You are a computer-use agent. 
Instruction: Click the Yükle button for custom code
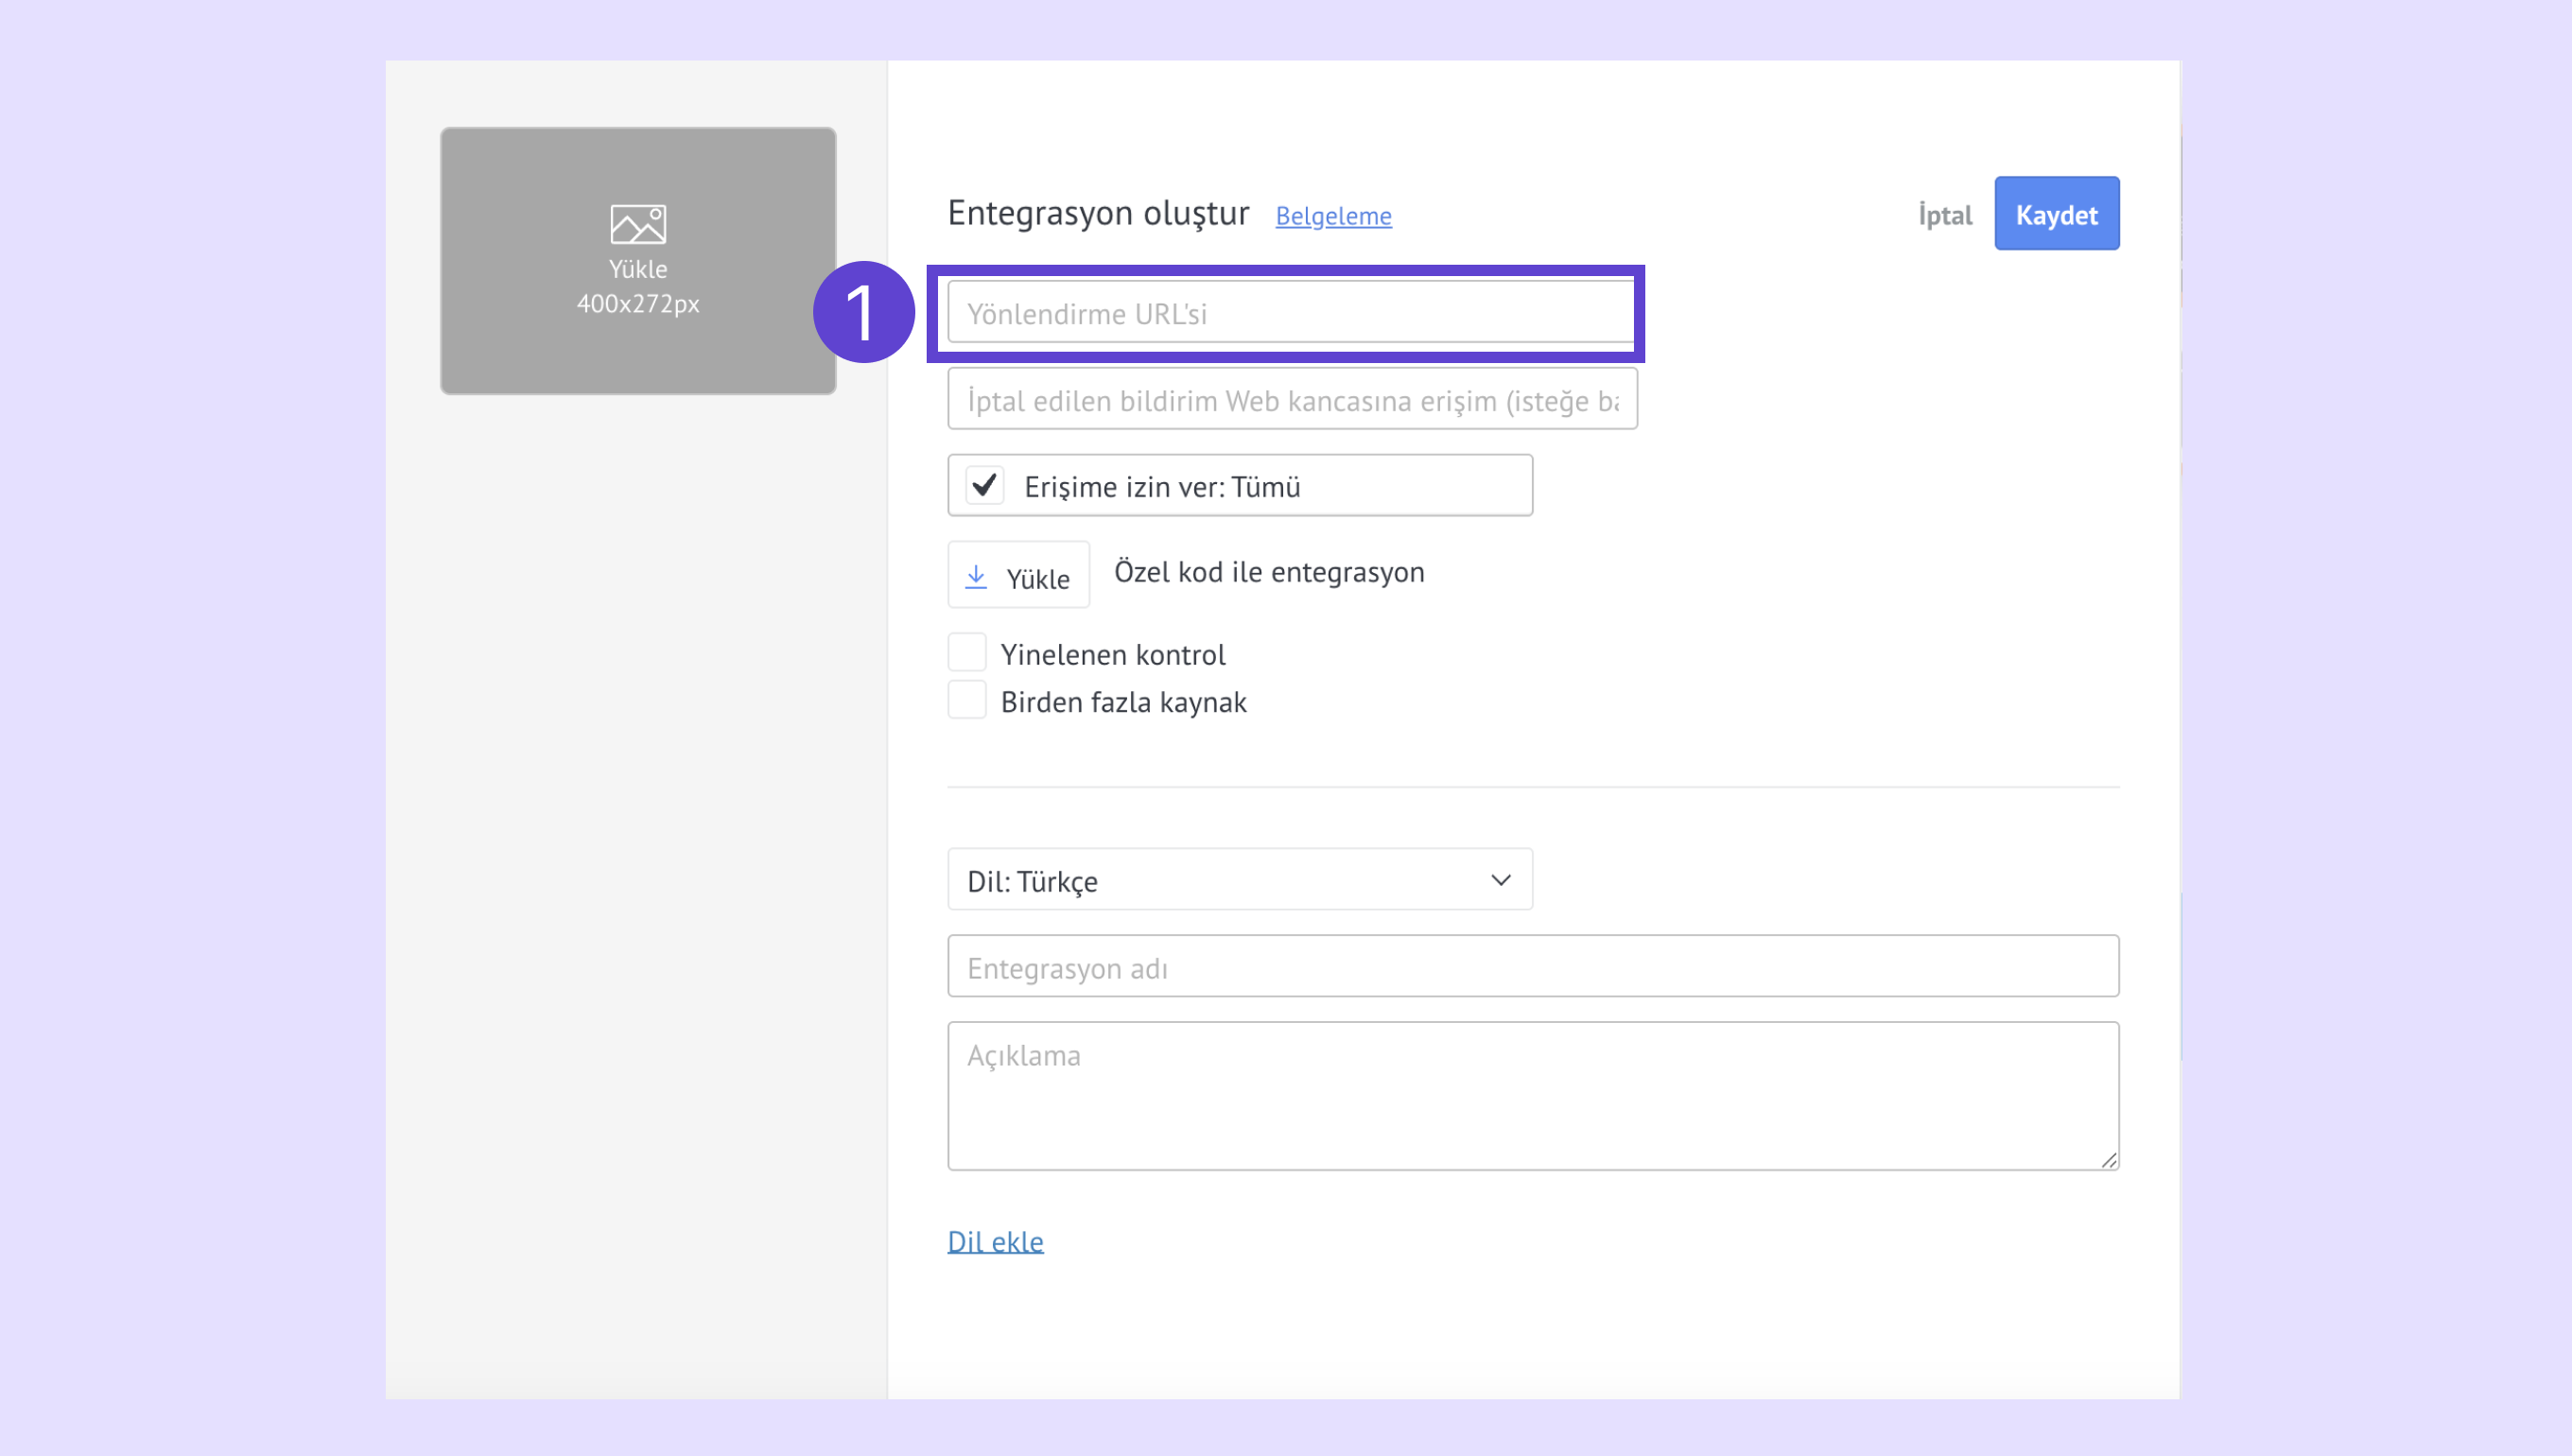[1018, 576]
